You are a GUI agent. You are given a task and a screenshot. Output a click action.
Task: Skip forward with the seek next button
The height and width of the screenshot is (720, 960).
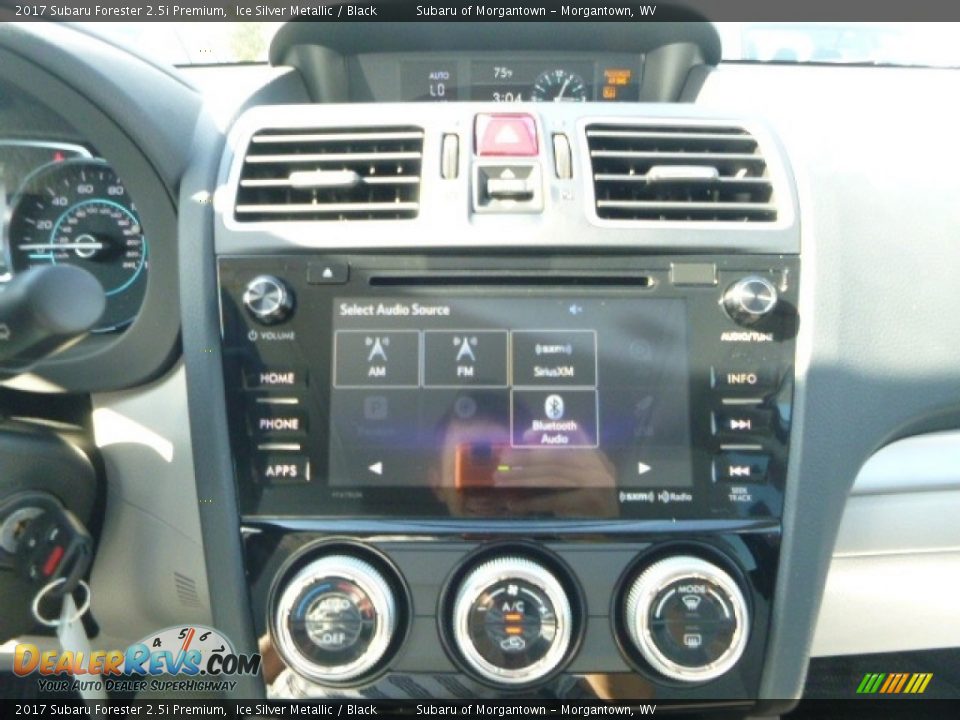click(x=740, y=424)
